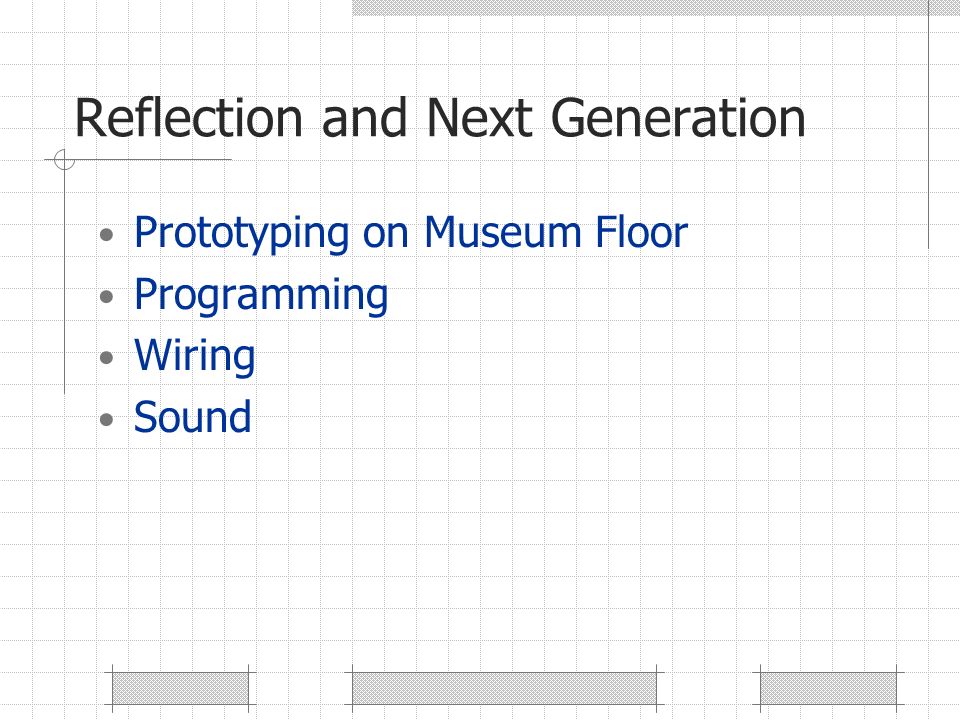Click the horizontal line beneath the title
Screen dimensions: 960x720
tap(138, 159)
